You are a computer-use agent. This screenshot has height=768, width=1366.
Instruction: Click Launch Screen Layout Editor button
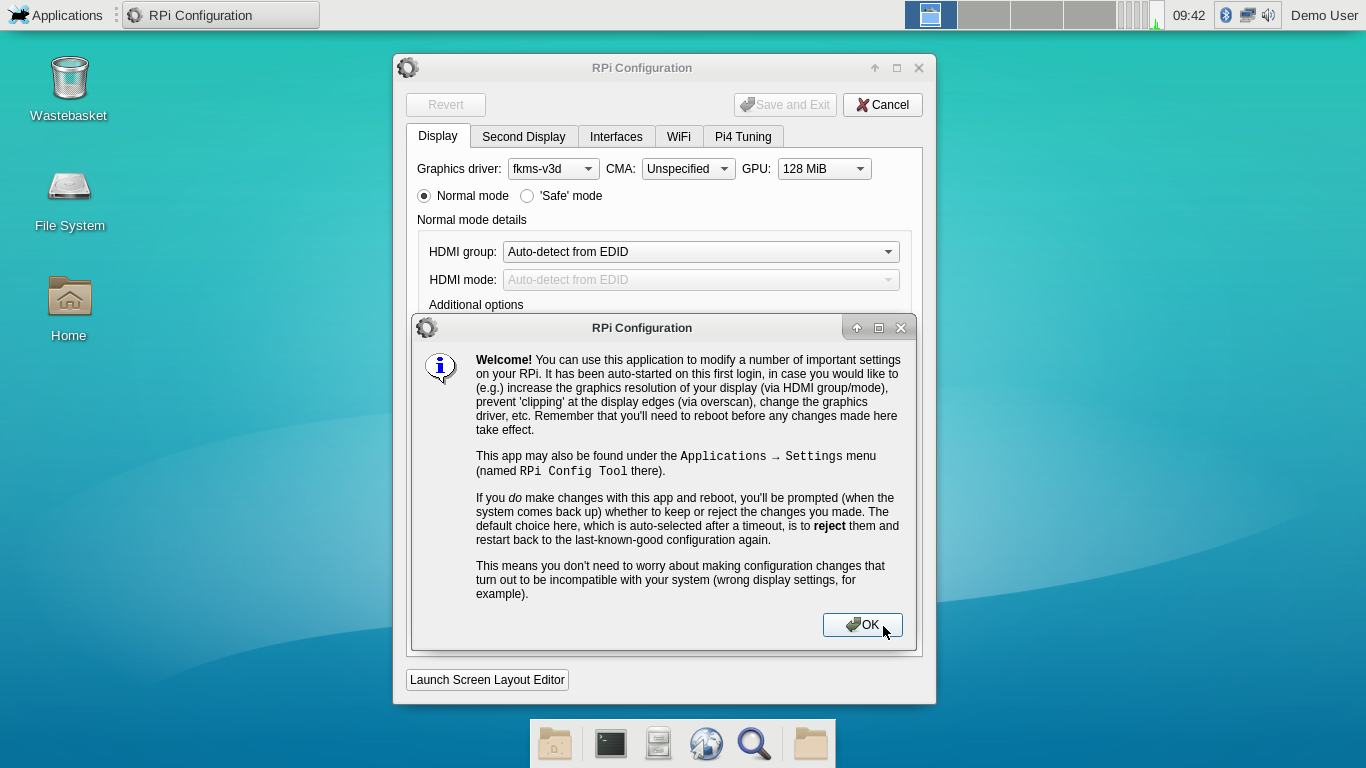point(487,680)
